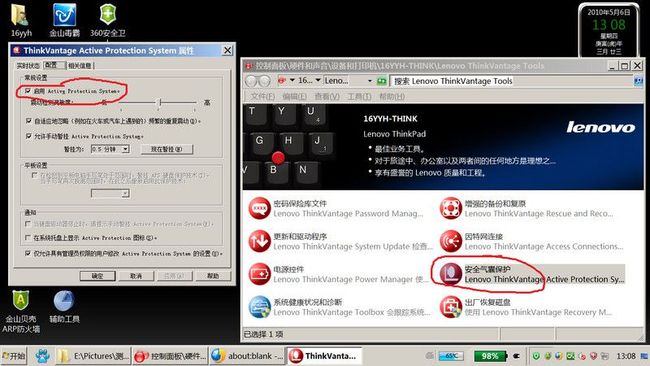650x366 pixels.
Task: Click 开始 Start button
Action: click(14, 356)
